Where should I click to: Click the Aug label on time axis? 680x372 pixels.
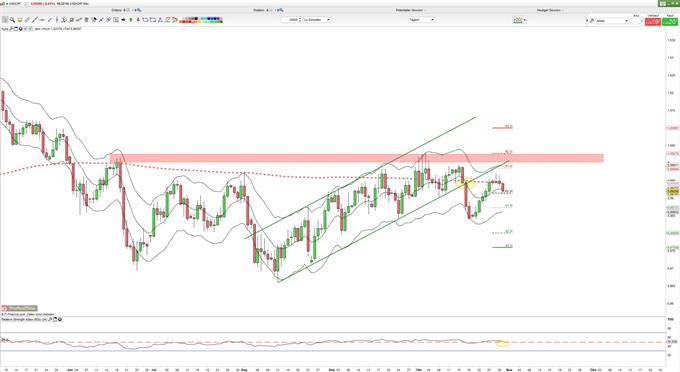coord(244,370)
